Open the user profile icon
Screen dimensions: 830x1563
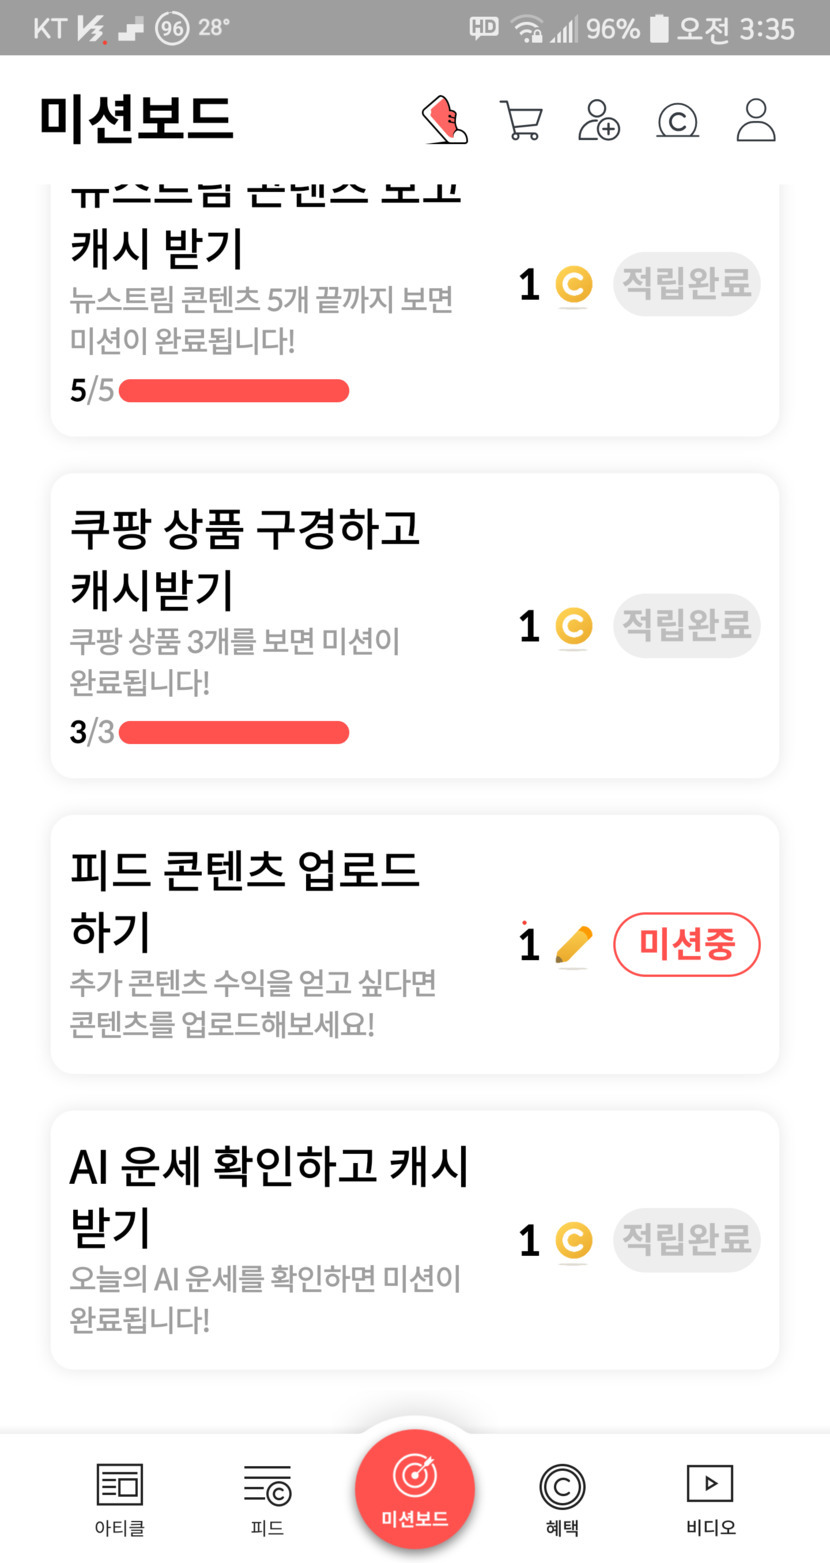tap(756, 120)
